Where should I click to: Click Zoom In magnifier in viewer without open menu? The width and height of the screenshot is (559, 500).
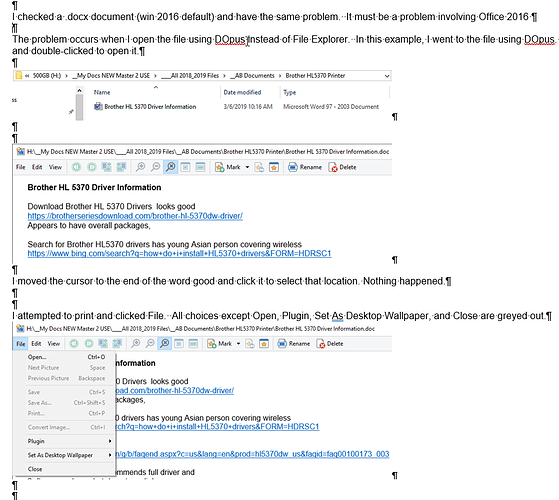point(140,167)
